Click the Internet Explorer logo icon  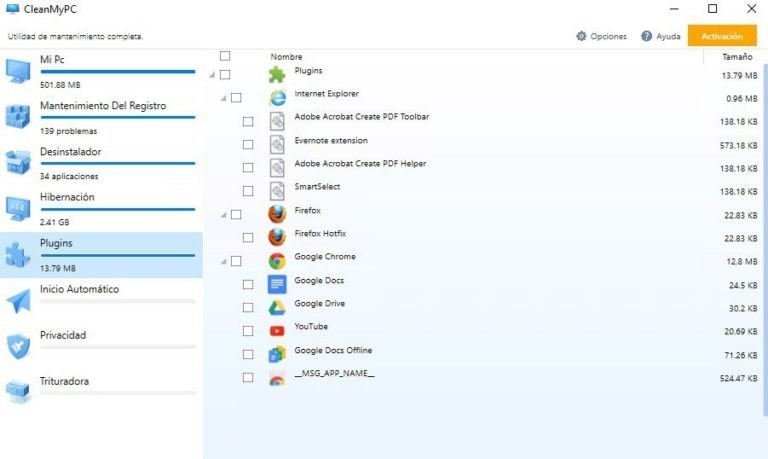[x=277, y=97]
